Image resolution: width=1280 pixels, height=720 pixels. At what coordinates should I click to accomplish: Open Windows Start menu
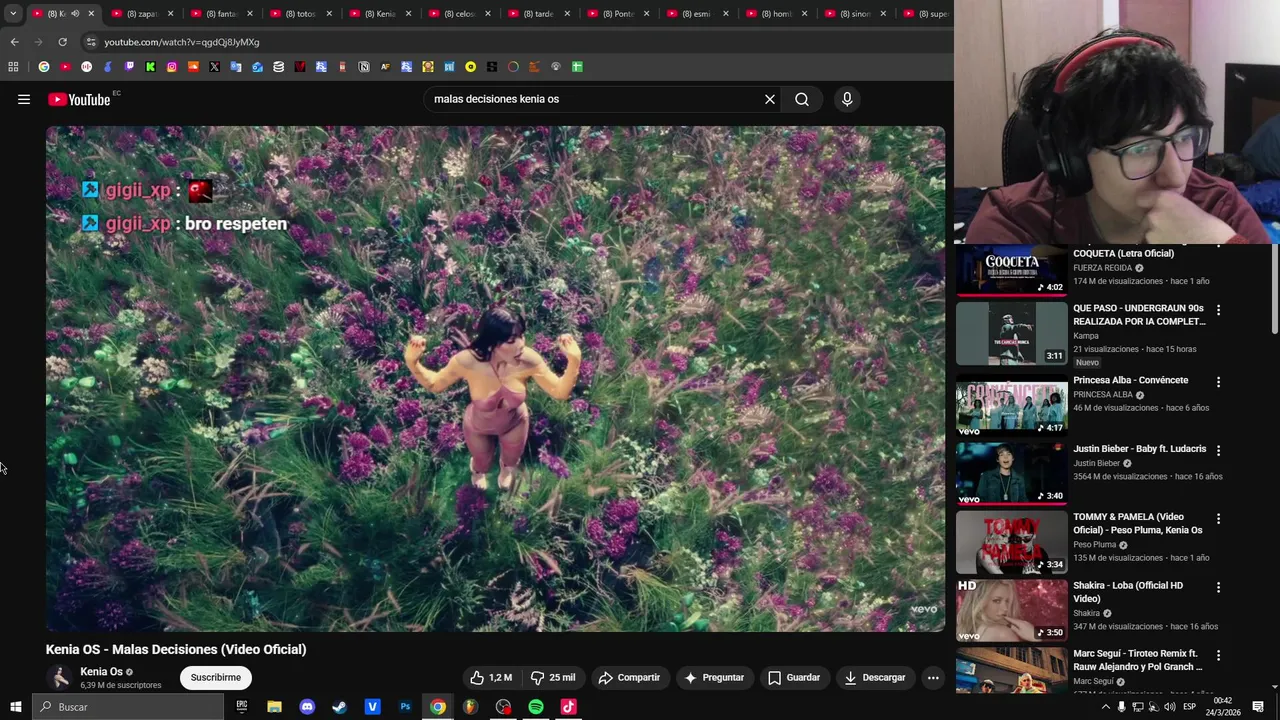[x=15, y=707]
